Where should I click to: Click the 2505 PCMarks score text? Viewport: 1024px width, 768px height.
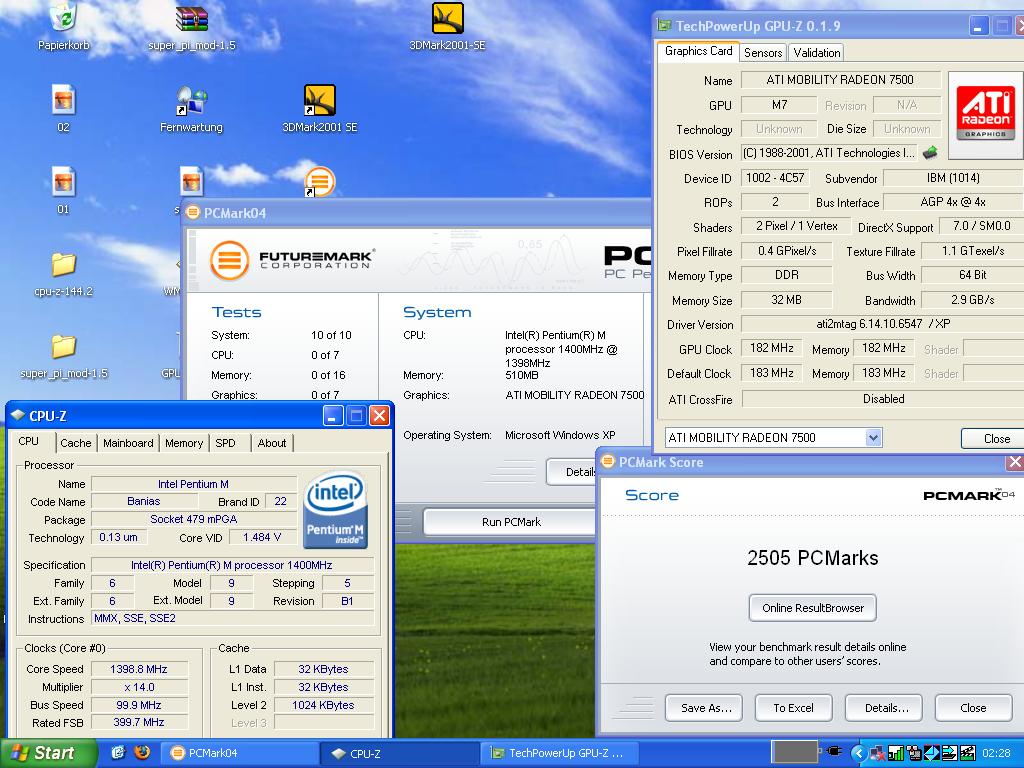click(x=812, y=558)
